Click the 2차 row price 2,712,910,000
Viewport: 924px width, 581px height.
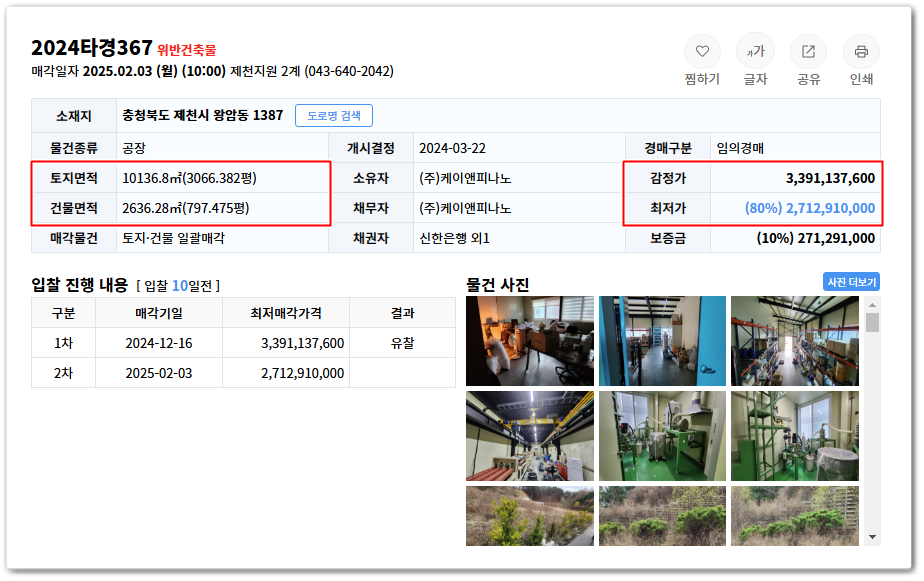302,373
